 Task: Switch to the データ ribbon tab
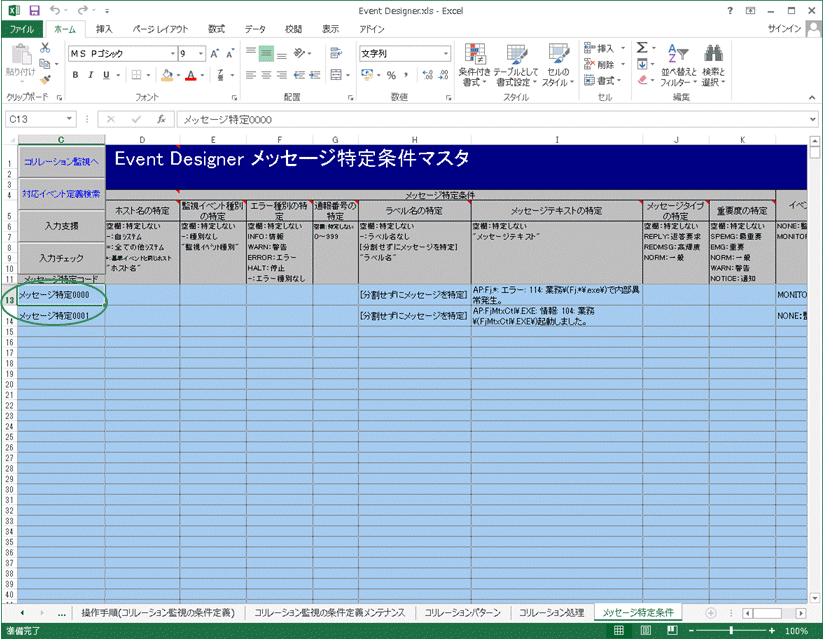coord(255,29)
